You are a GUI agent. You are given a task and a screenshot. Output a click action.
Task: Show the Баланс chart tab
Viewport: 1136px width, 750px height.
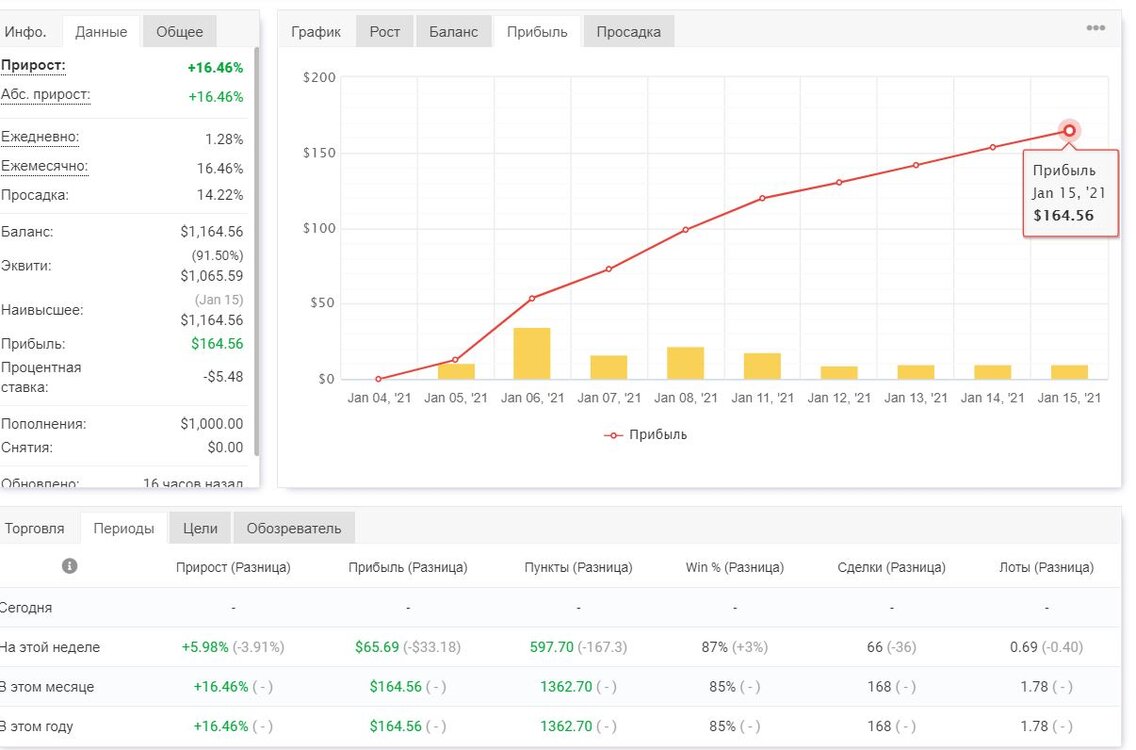click(x=454, y=32)
